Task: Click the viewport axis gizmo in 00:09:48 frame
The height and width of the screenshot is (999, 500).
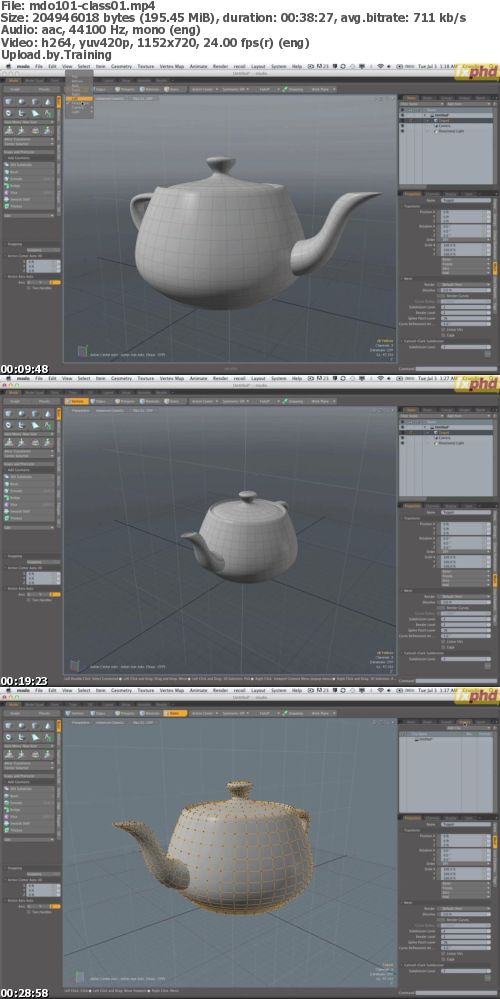Action: coord(82,350)
